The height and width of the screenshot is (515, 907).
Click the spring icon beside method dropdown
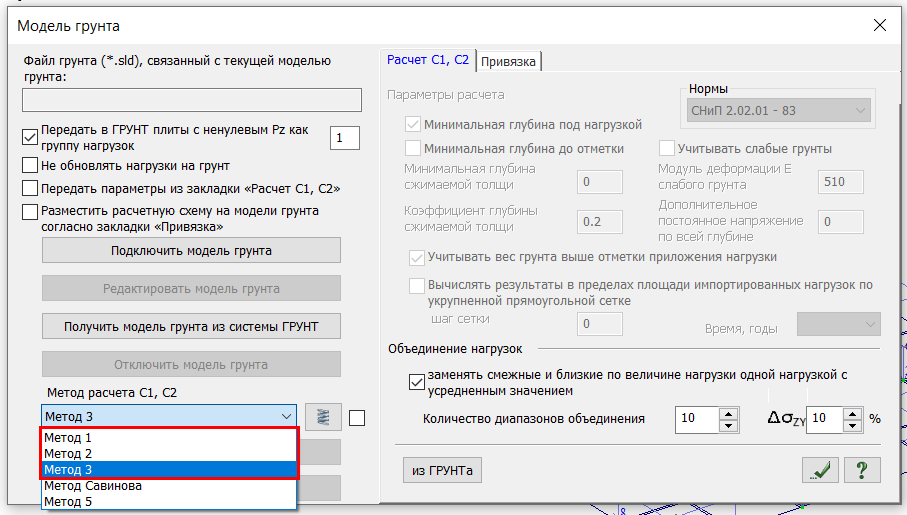[321, 417]
